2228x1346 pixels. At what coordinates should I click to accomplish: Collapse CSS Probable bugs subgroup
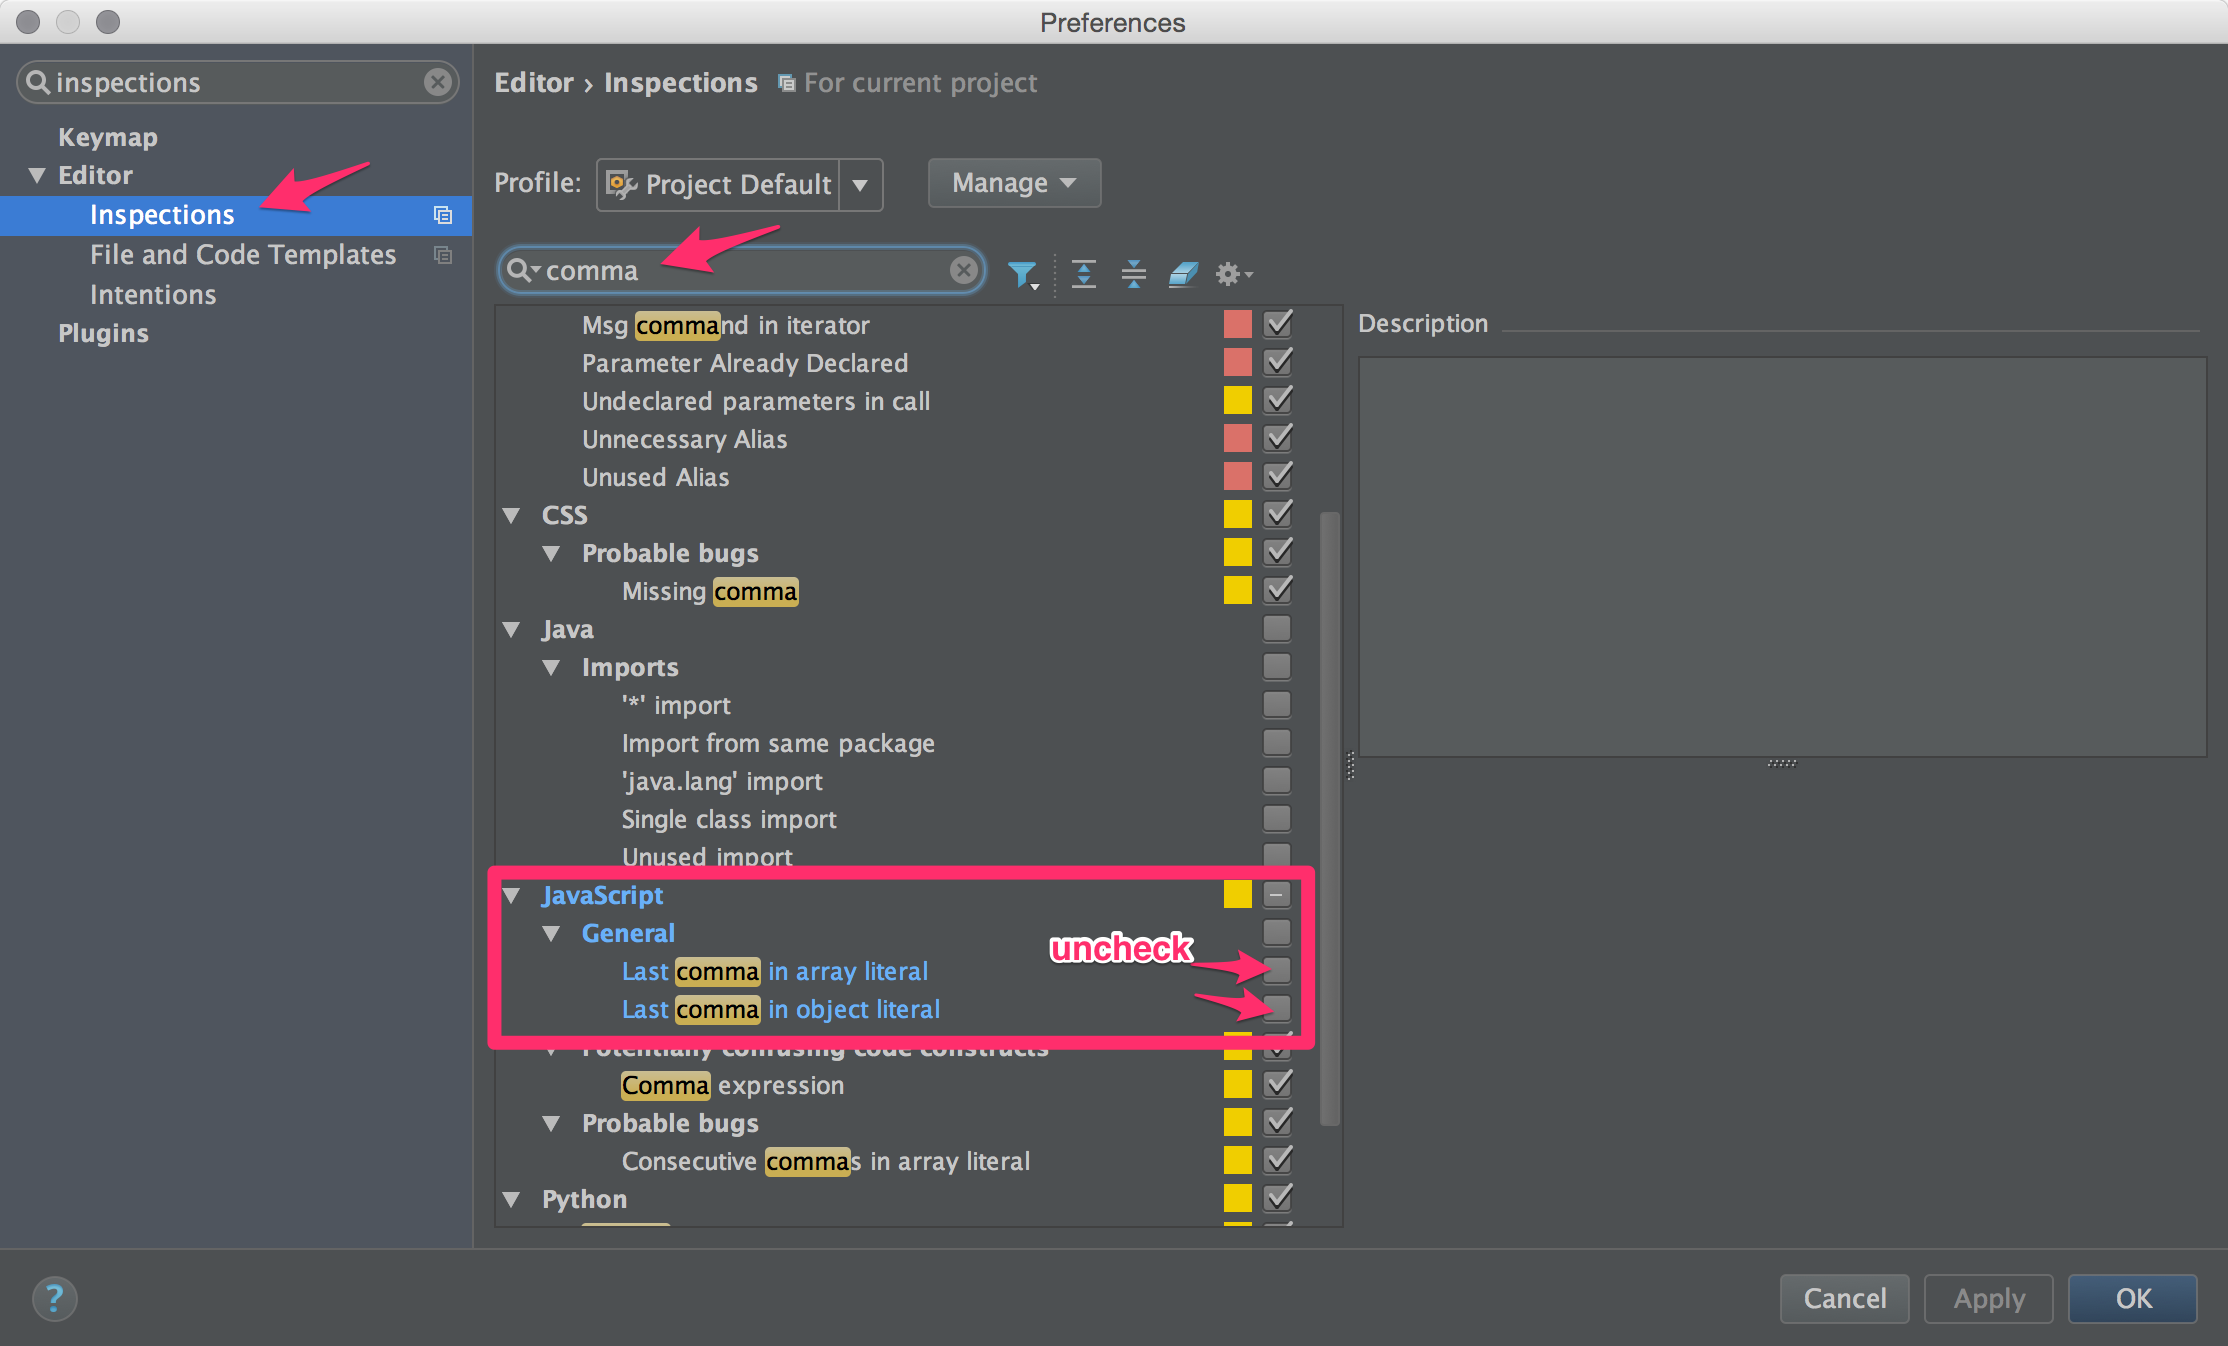[551, 554]
